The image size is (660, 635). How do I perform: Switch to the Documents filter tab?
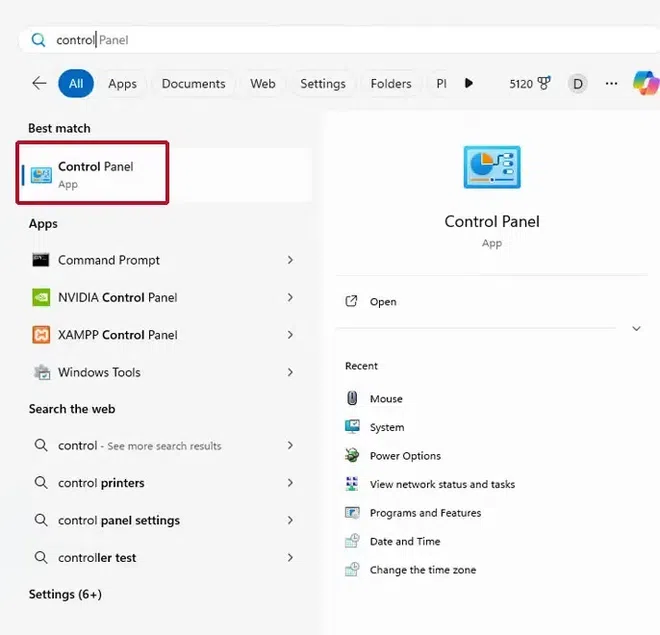click(x=193, y=83)
